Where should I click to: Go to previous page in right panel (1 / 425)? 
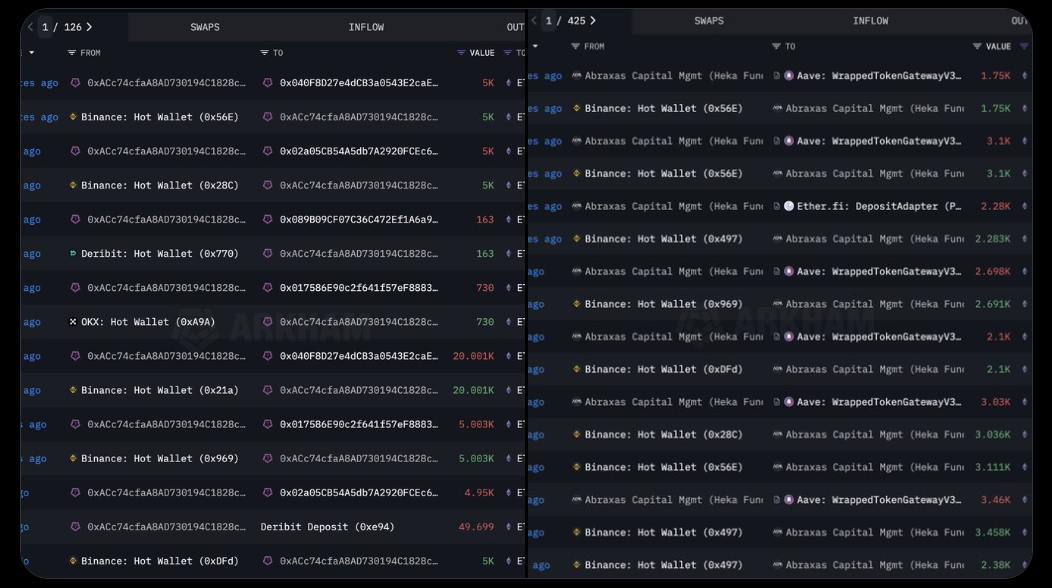[x=534, y=21]
